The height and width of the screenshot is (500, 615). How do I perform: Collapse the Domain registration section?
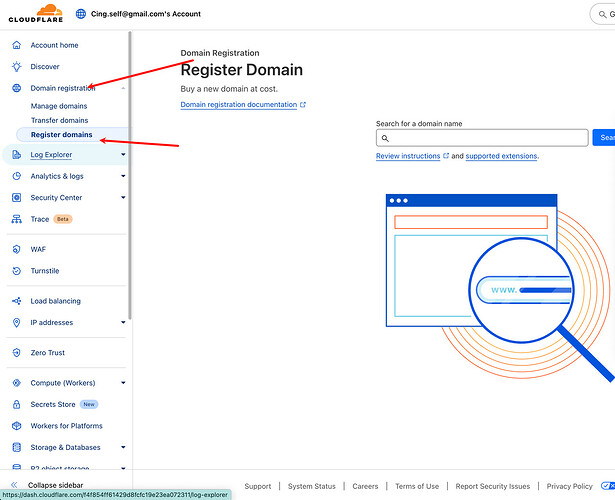(x=123, y=89)
